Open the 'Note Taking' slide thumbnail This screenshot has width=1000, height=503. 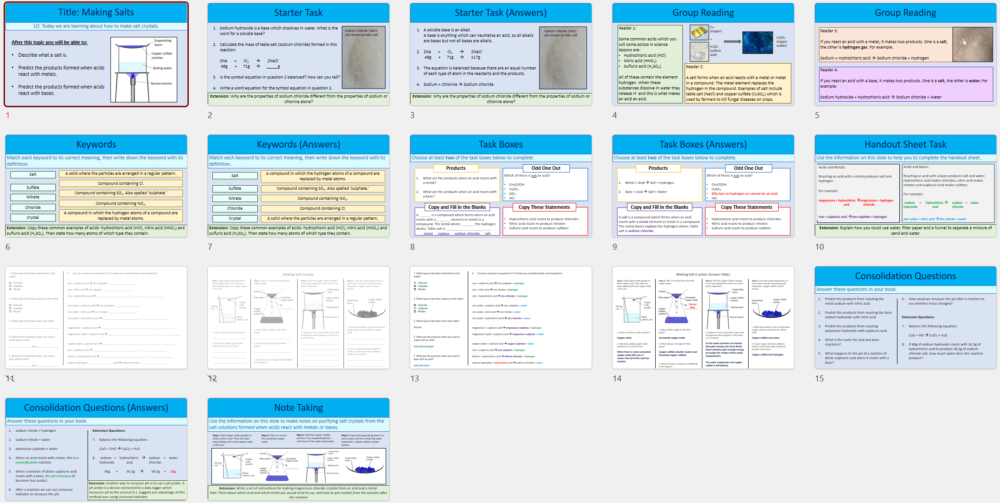[x=298, y=449]
